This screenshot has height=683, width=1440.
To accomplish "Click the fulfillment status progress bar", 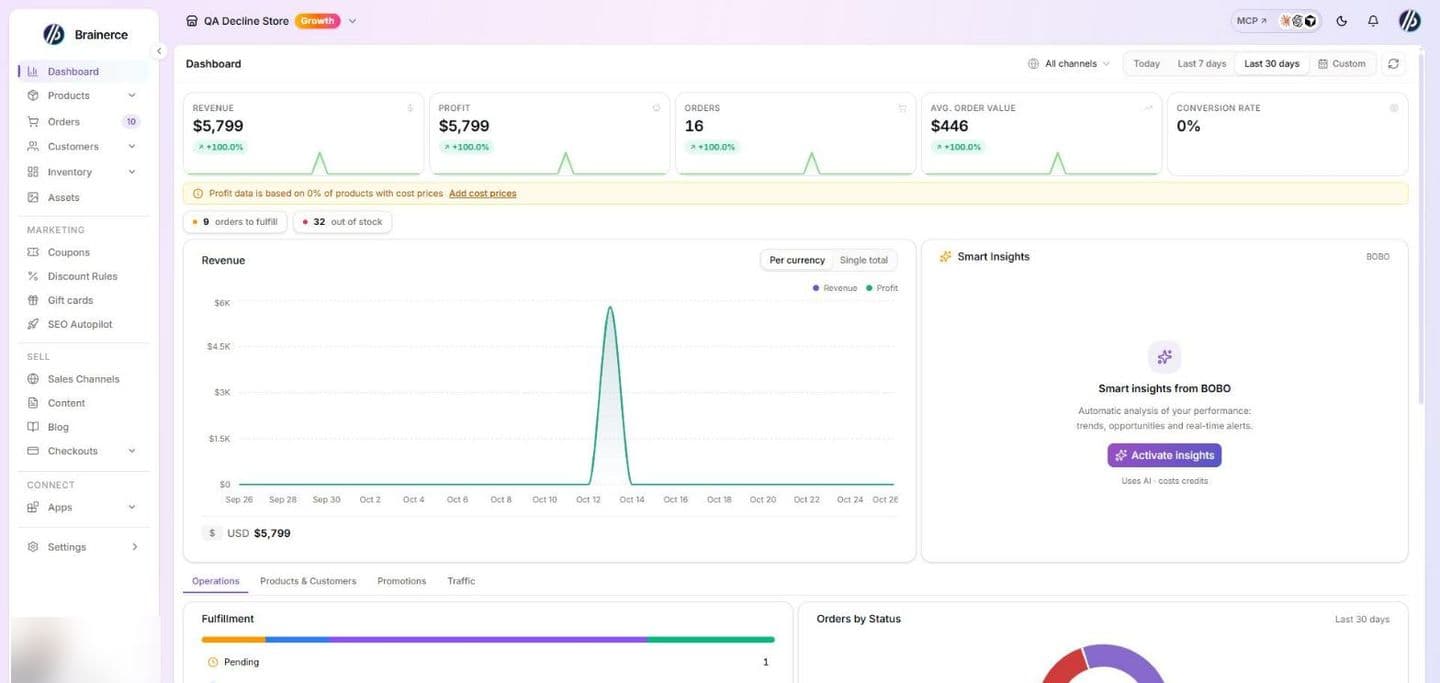I will click(488, 640).
